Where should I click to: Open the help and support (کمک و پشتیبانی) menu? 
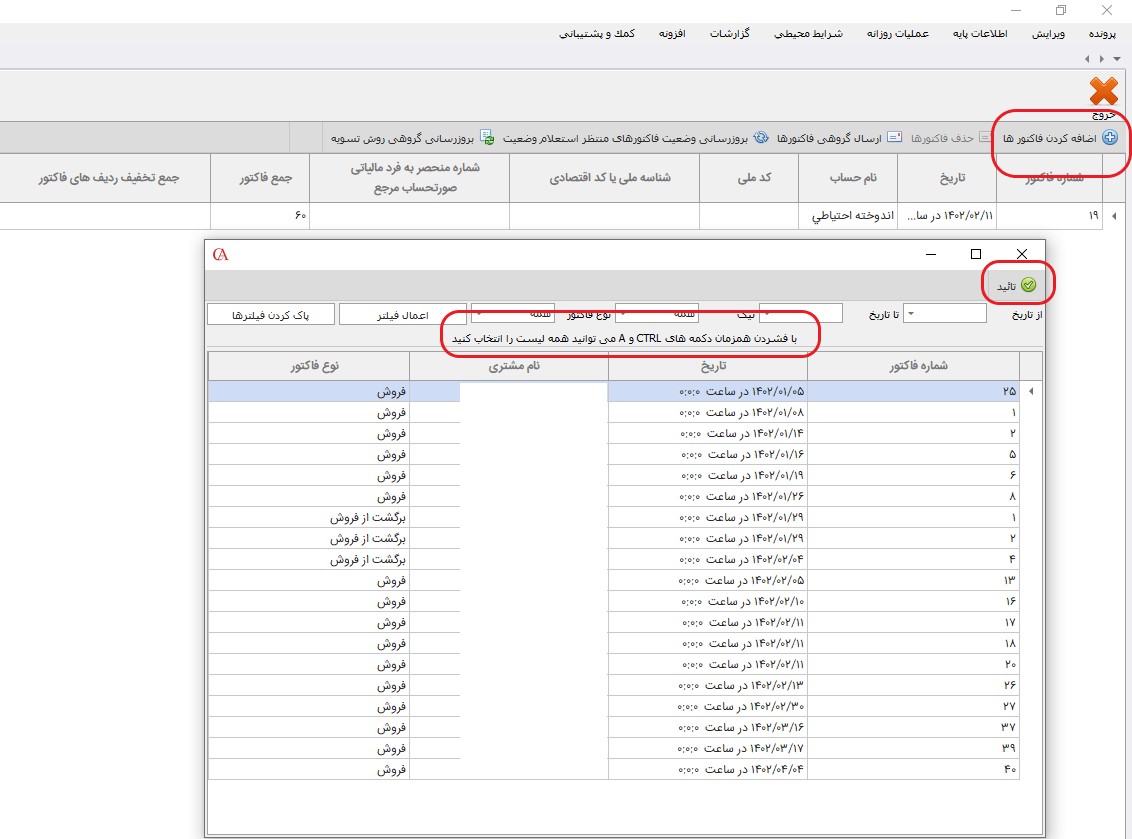(x=597, y=34)
